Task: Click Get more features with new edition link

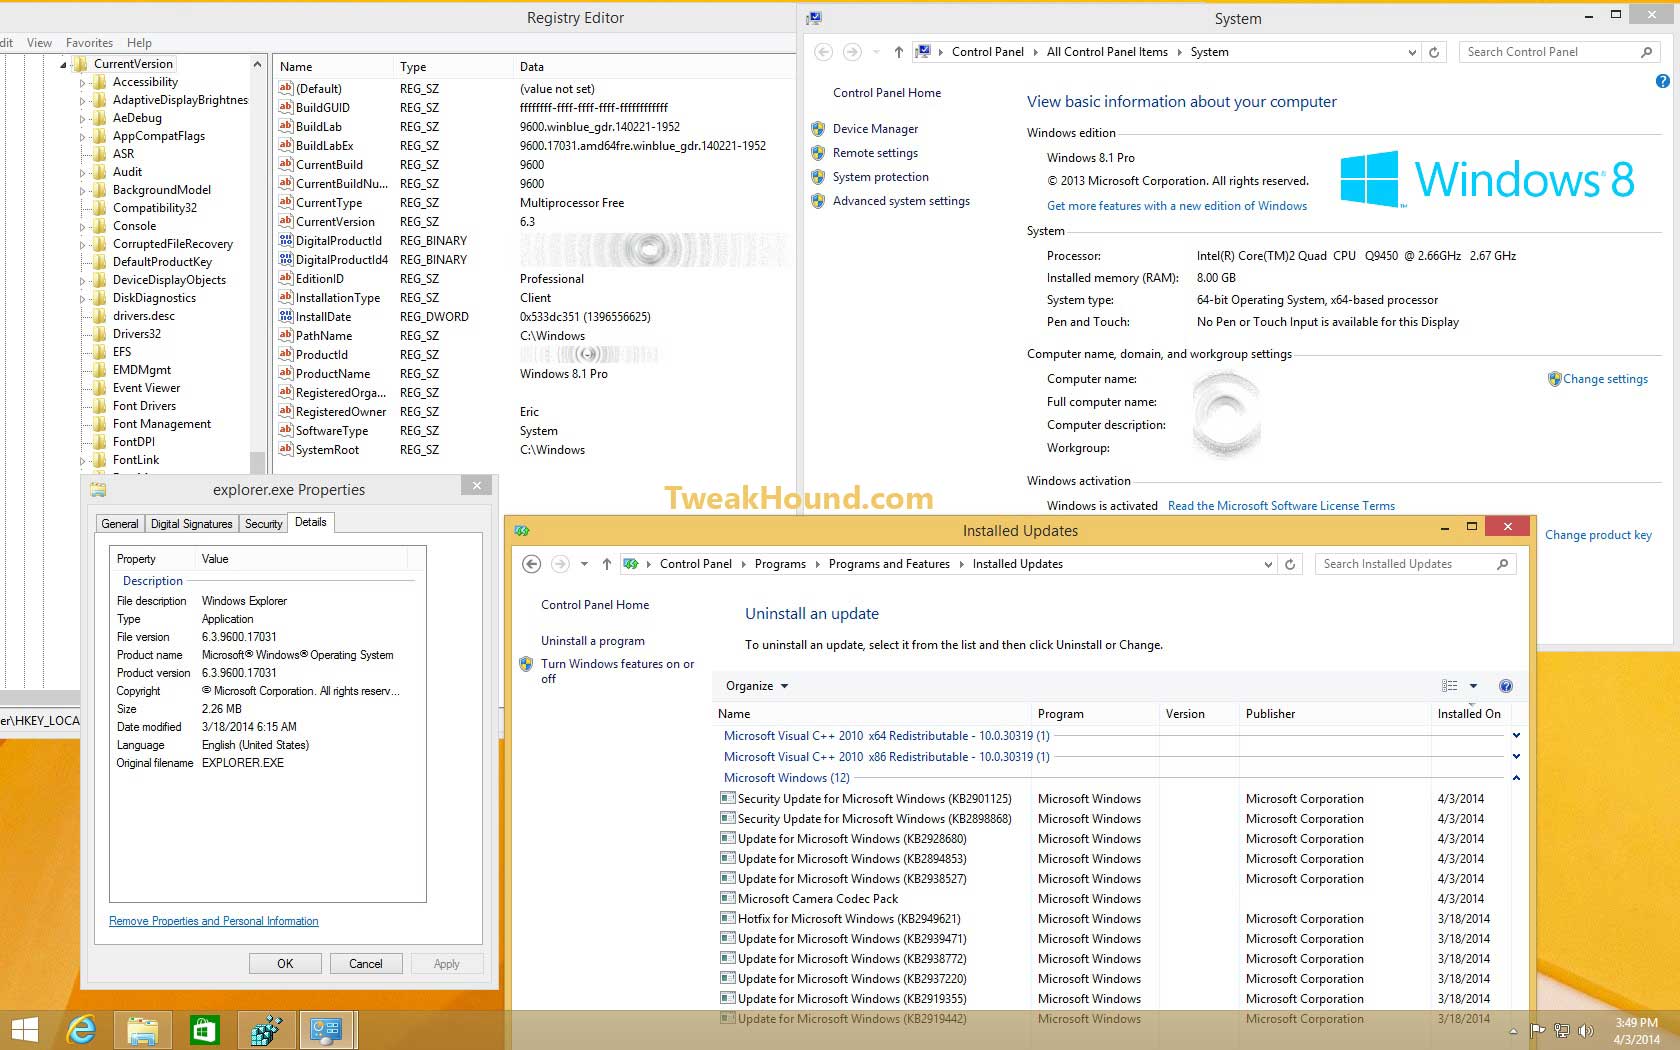Action: 1177,206
